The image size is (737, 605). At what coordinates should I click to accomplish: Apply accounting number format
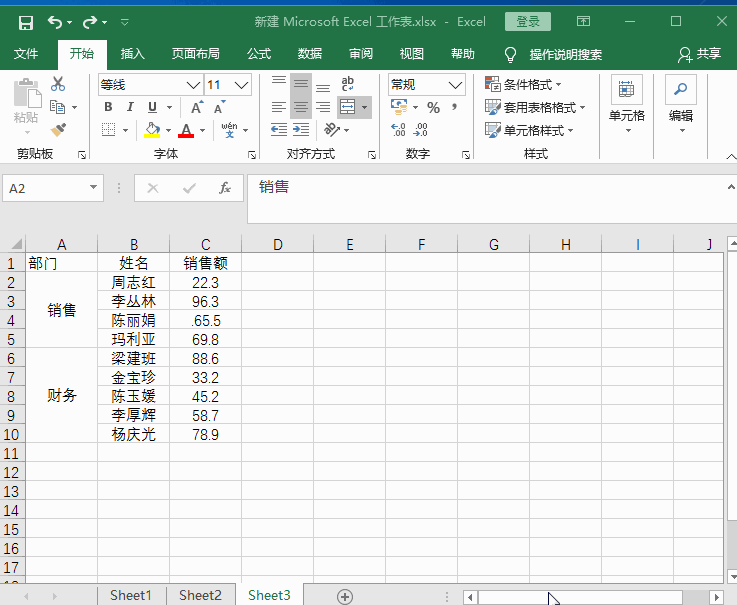pos(399,107)
